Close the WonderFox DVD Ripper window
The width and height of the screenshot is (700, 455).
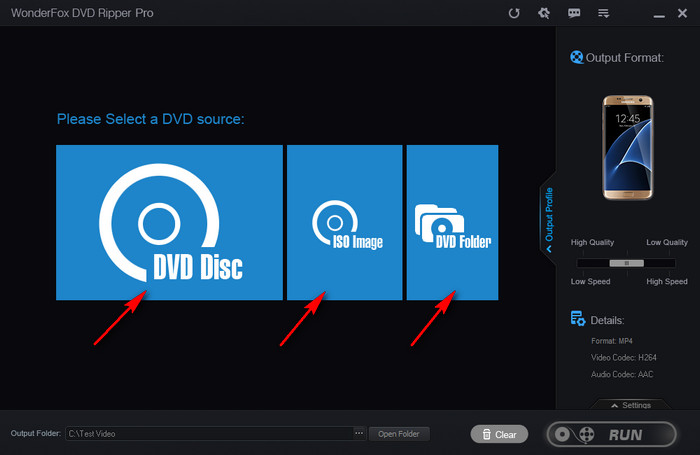pos(682,13)
